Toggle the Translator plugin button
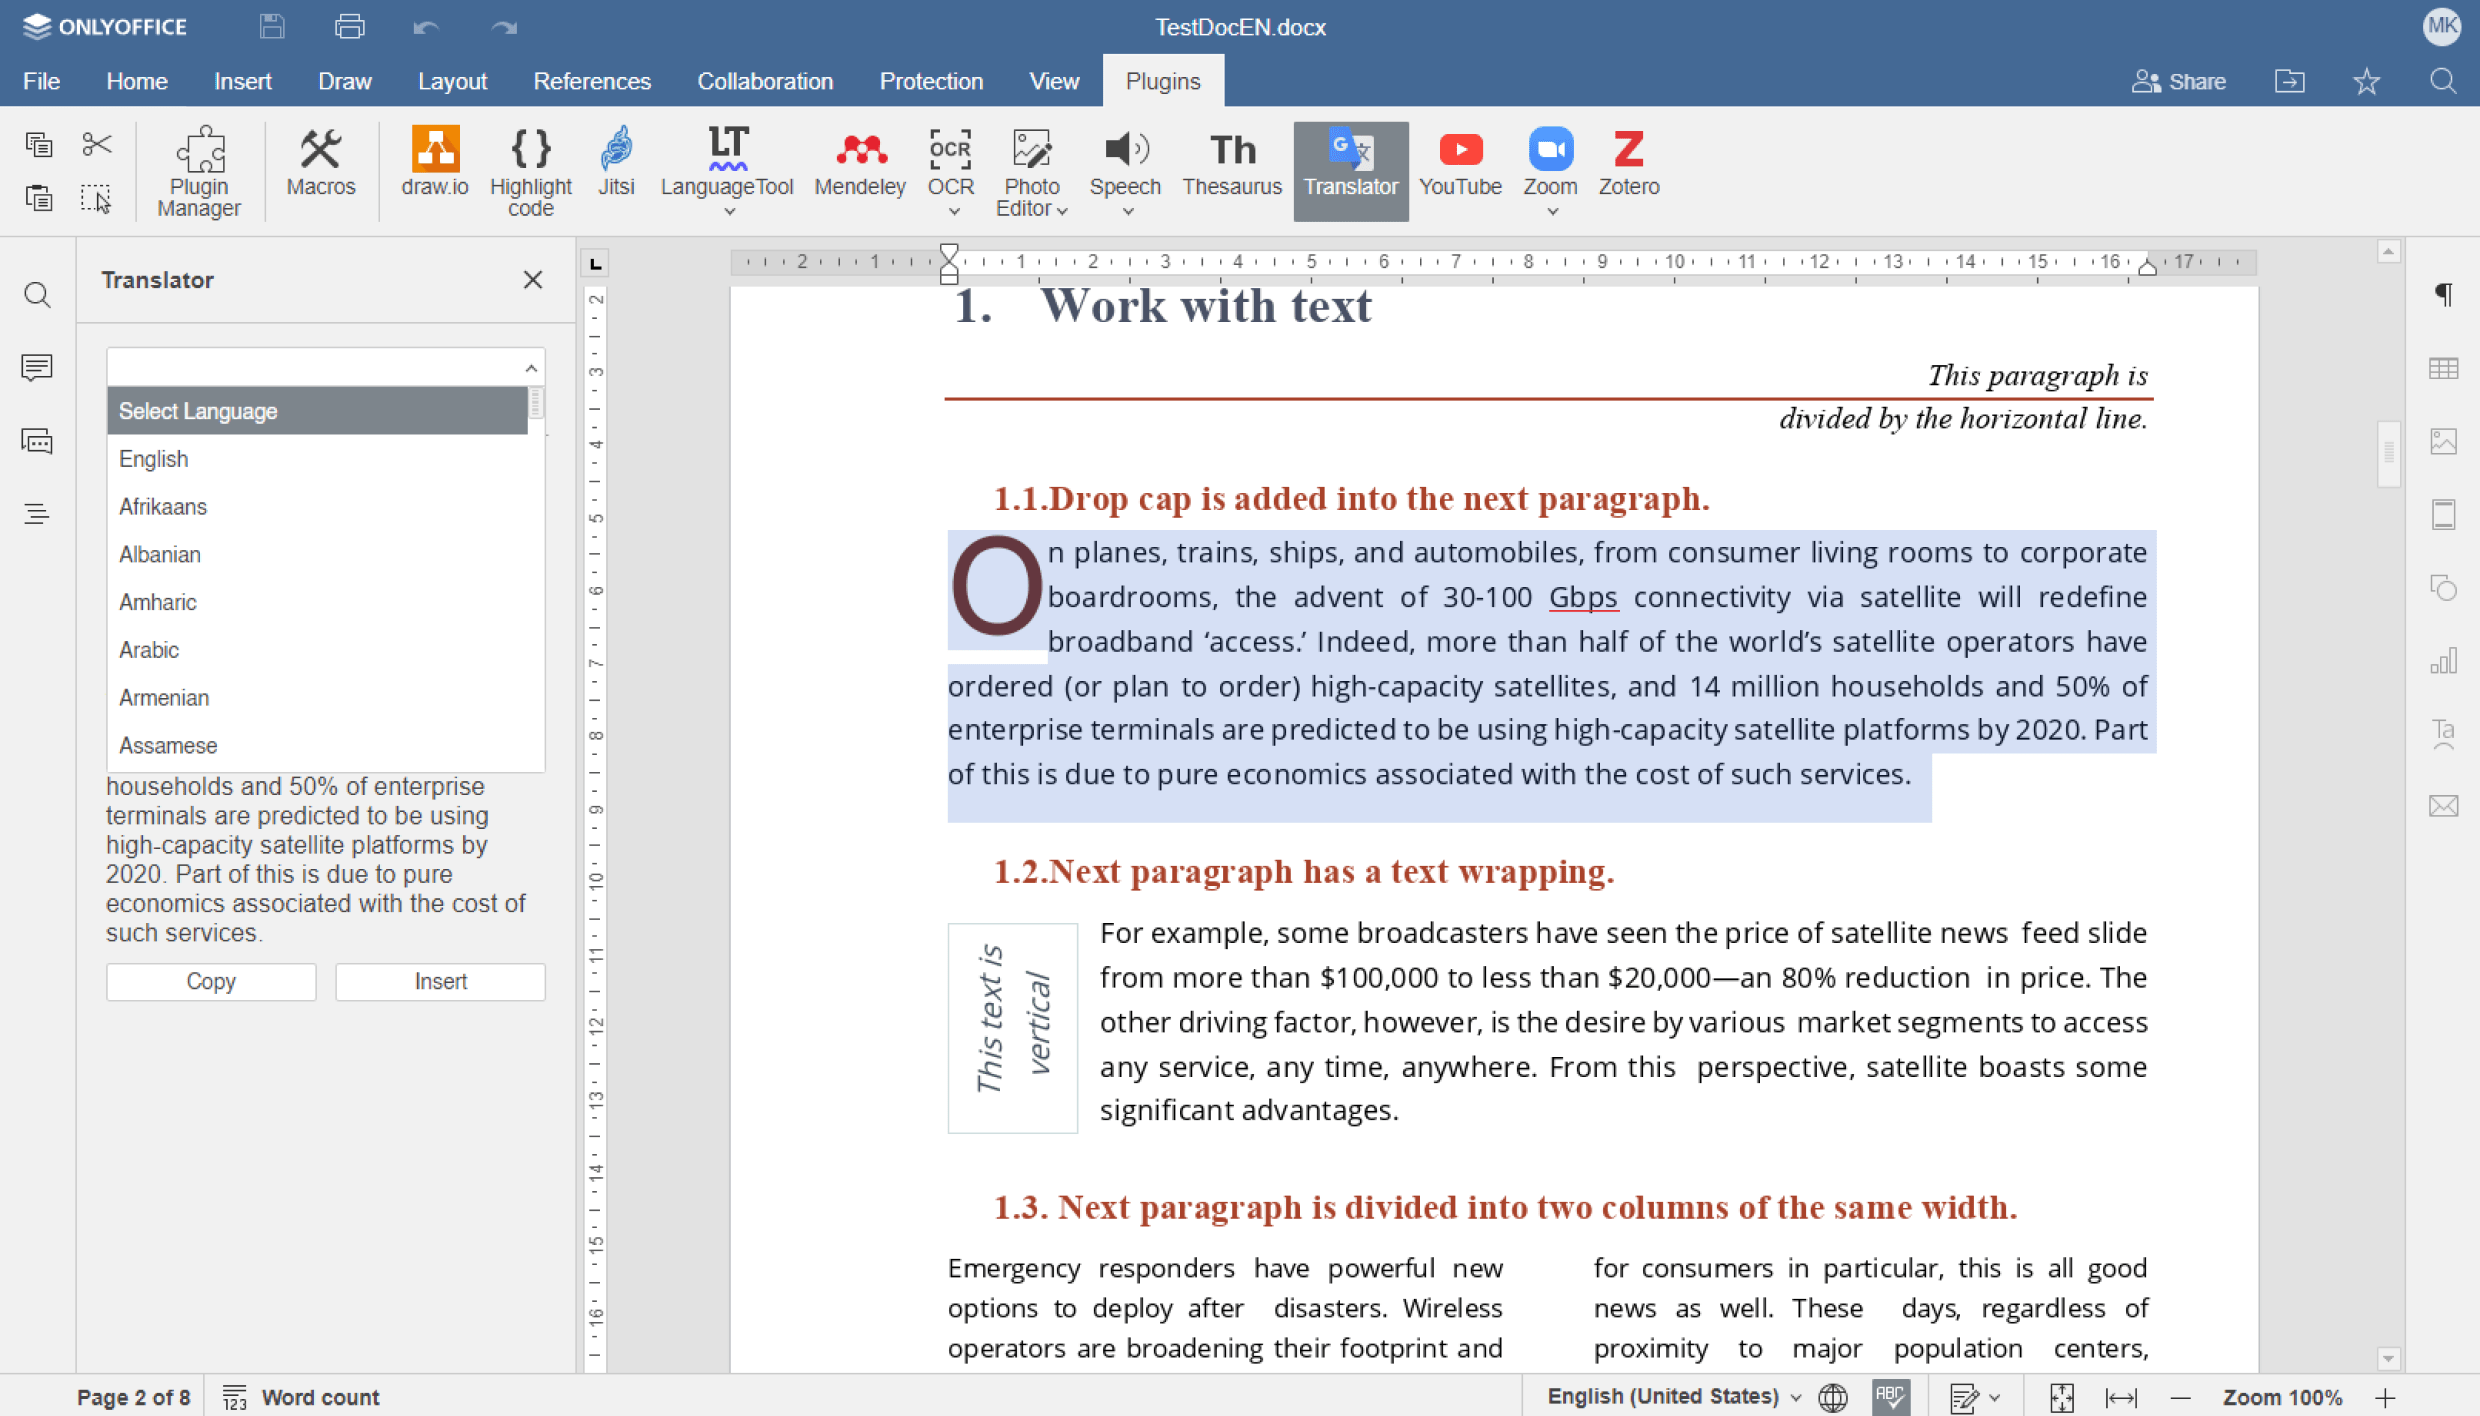 click(x=1350, y=163)
